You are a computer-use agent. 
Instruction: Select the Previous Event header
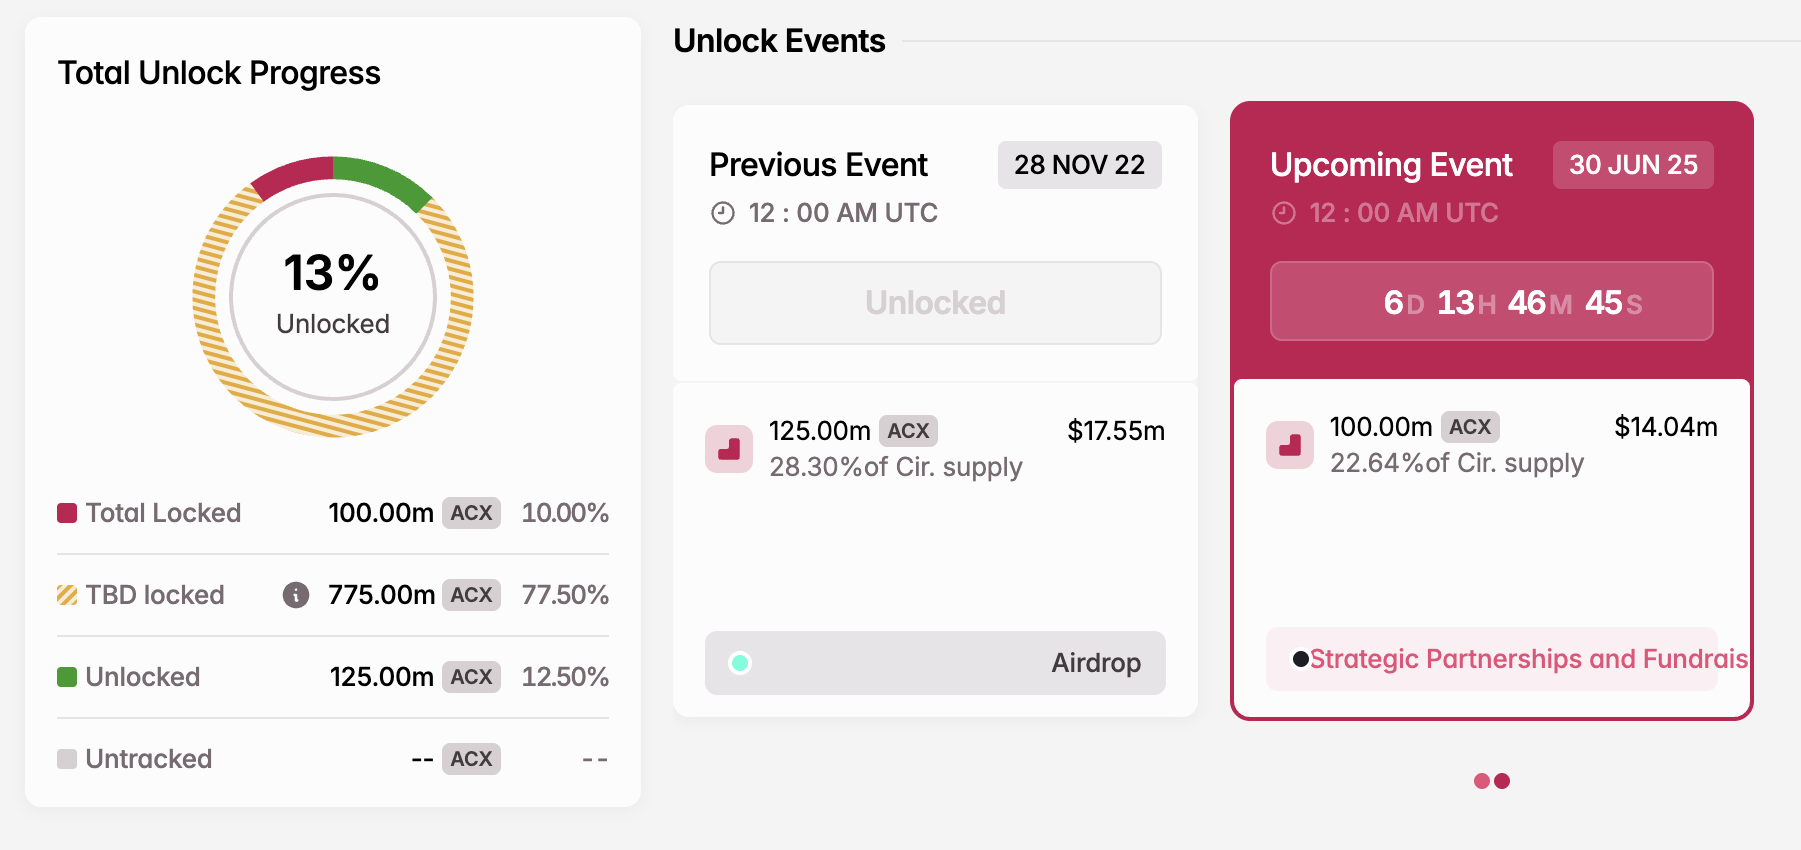coord(819,164)
